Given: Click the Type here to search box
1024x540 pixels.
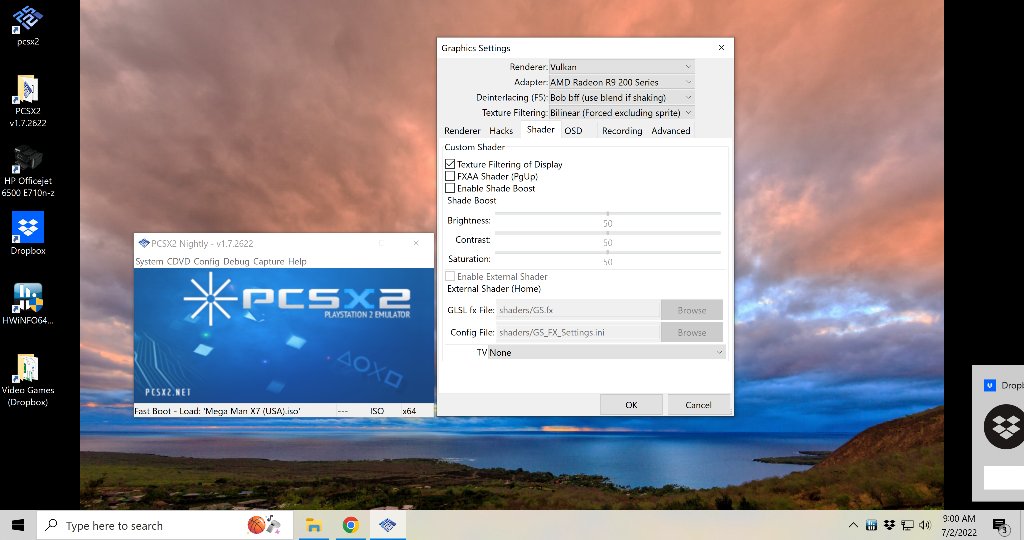Looking at the screenshot, I should click(x=163, y=525).
